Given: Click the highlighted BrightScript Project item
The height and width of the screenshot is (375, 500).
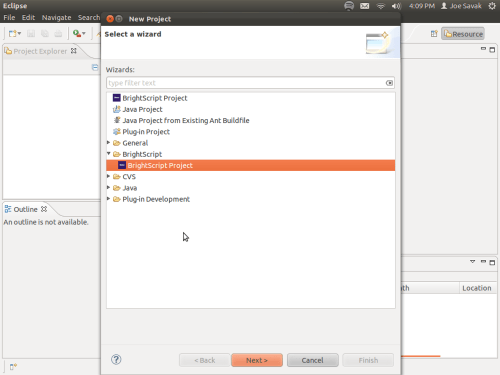Looking at the screenshot, I should point(251,165).
